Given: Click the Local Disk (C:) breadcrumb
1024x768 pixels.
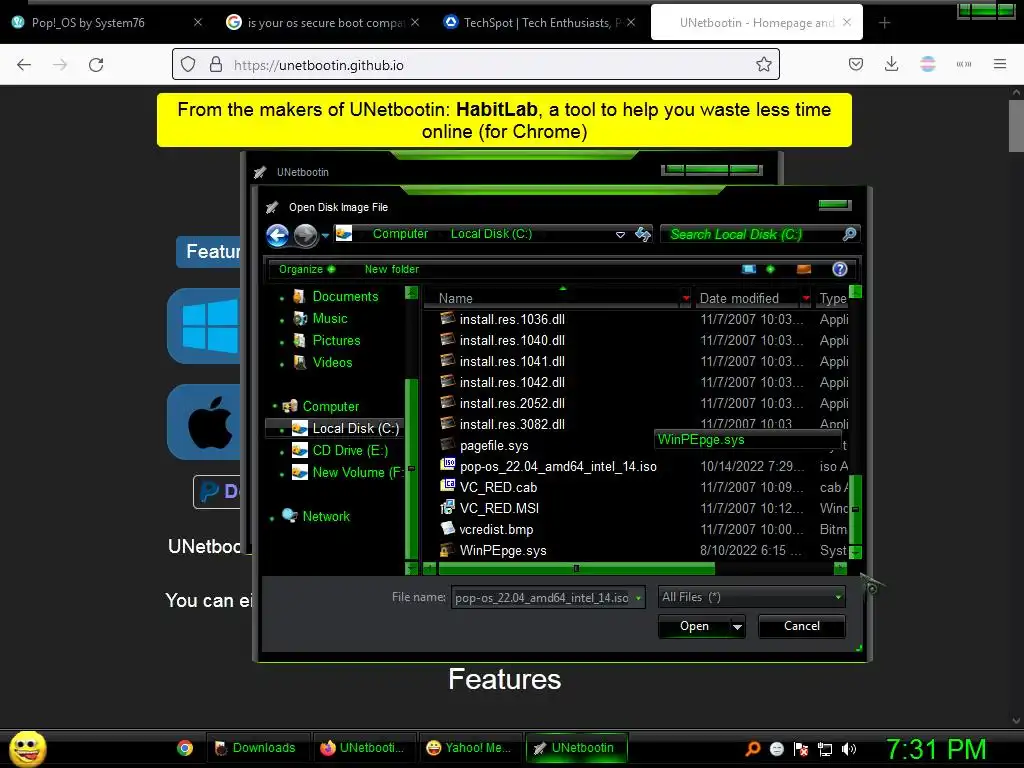Looking at the screenshot, I should tap(491, 234).
